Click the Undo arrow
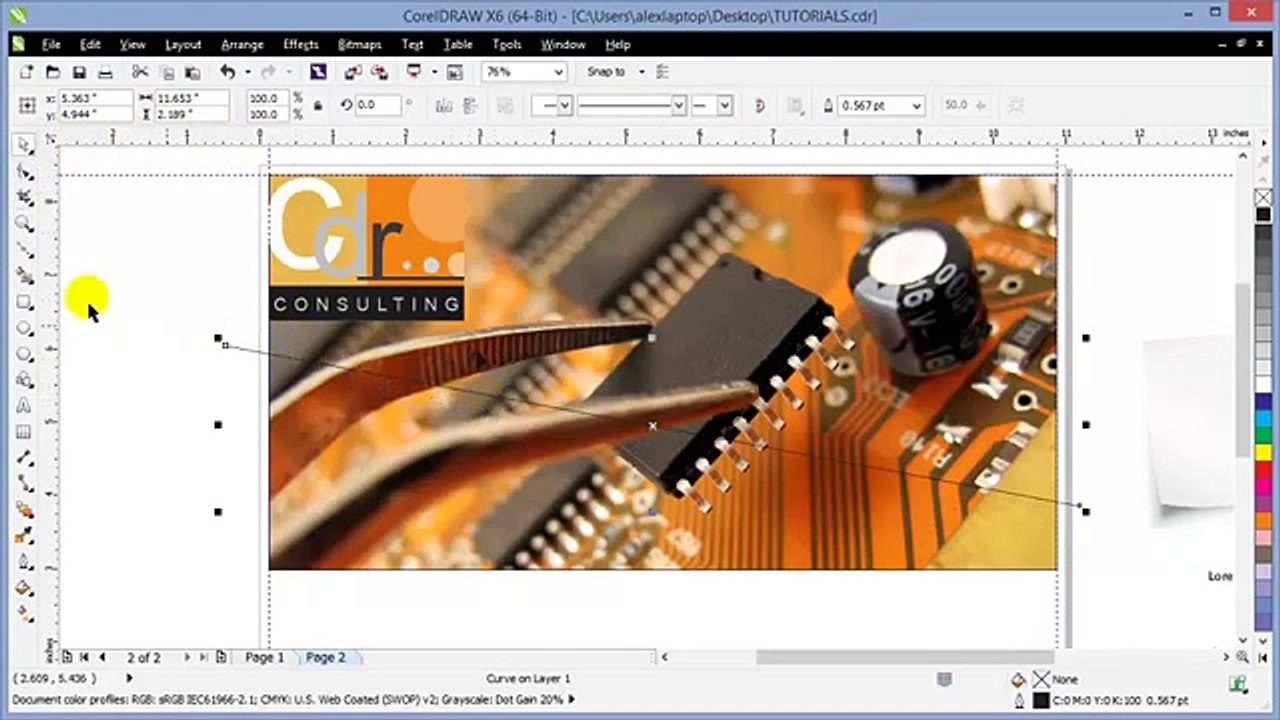 (227, 72)
